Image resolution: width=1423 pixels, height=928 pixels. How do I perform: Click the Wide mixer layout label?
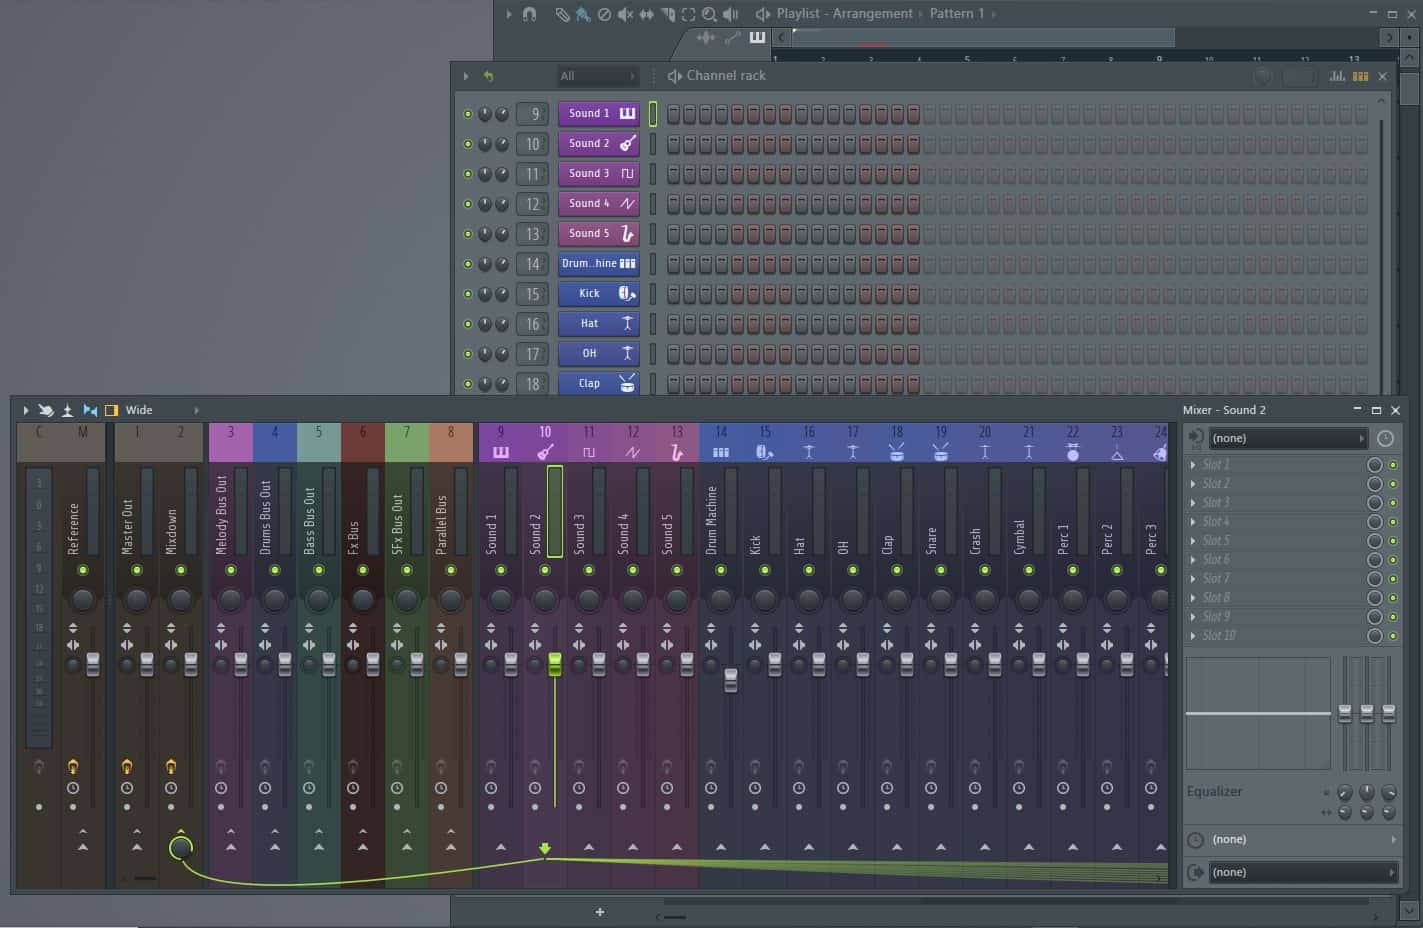click(138, 409)
